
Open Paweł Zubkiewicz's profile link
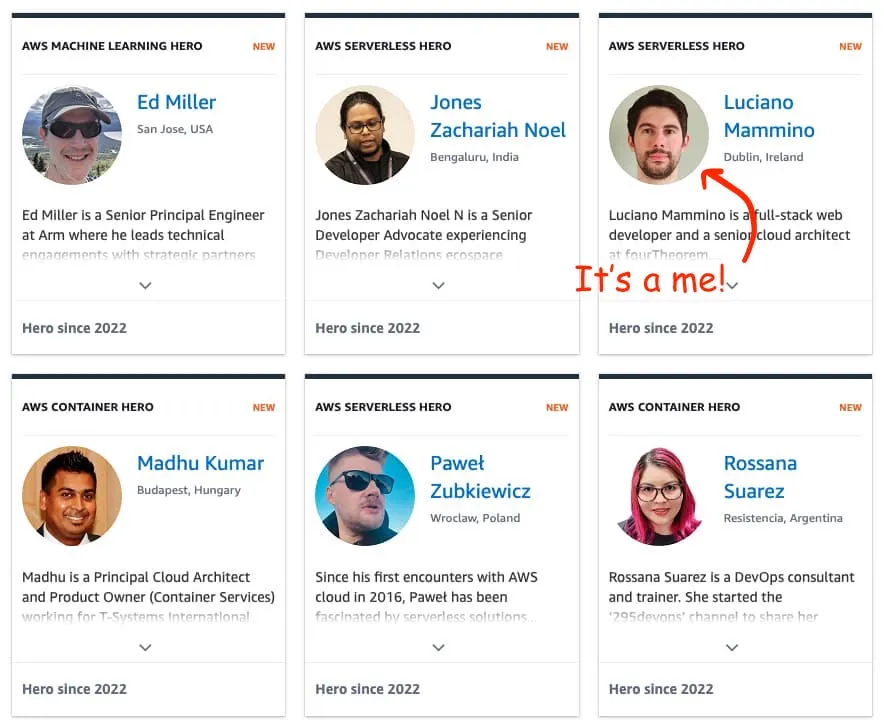point(480,477)
